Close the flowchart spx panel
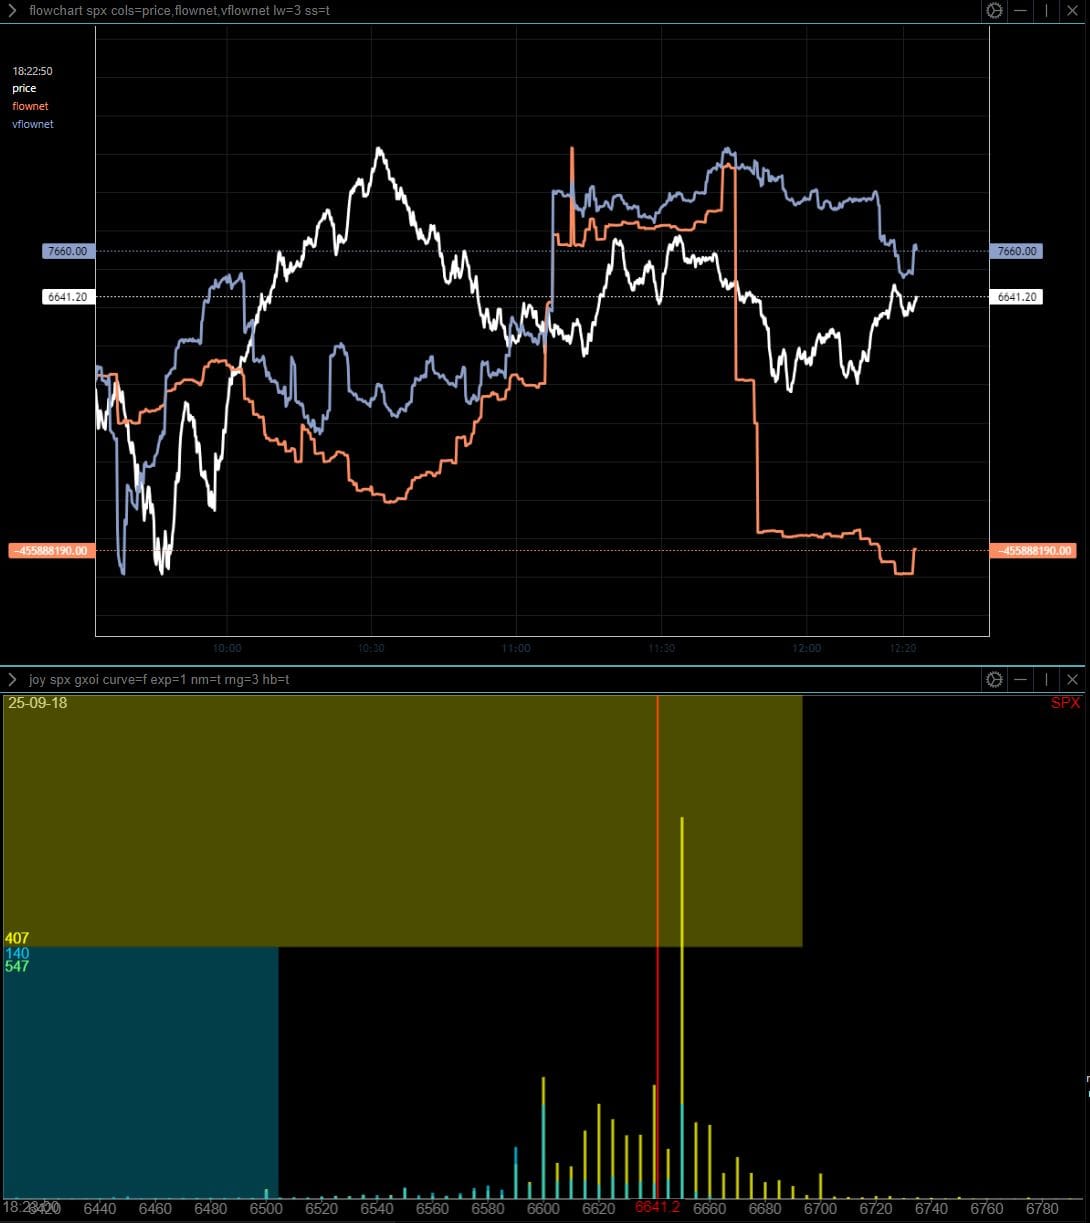The image size is (1090, 1223). [x=1072, y=10]
